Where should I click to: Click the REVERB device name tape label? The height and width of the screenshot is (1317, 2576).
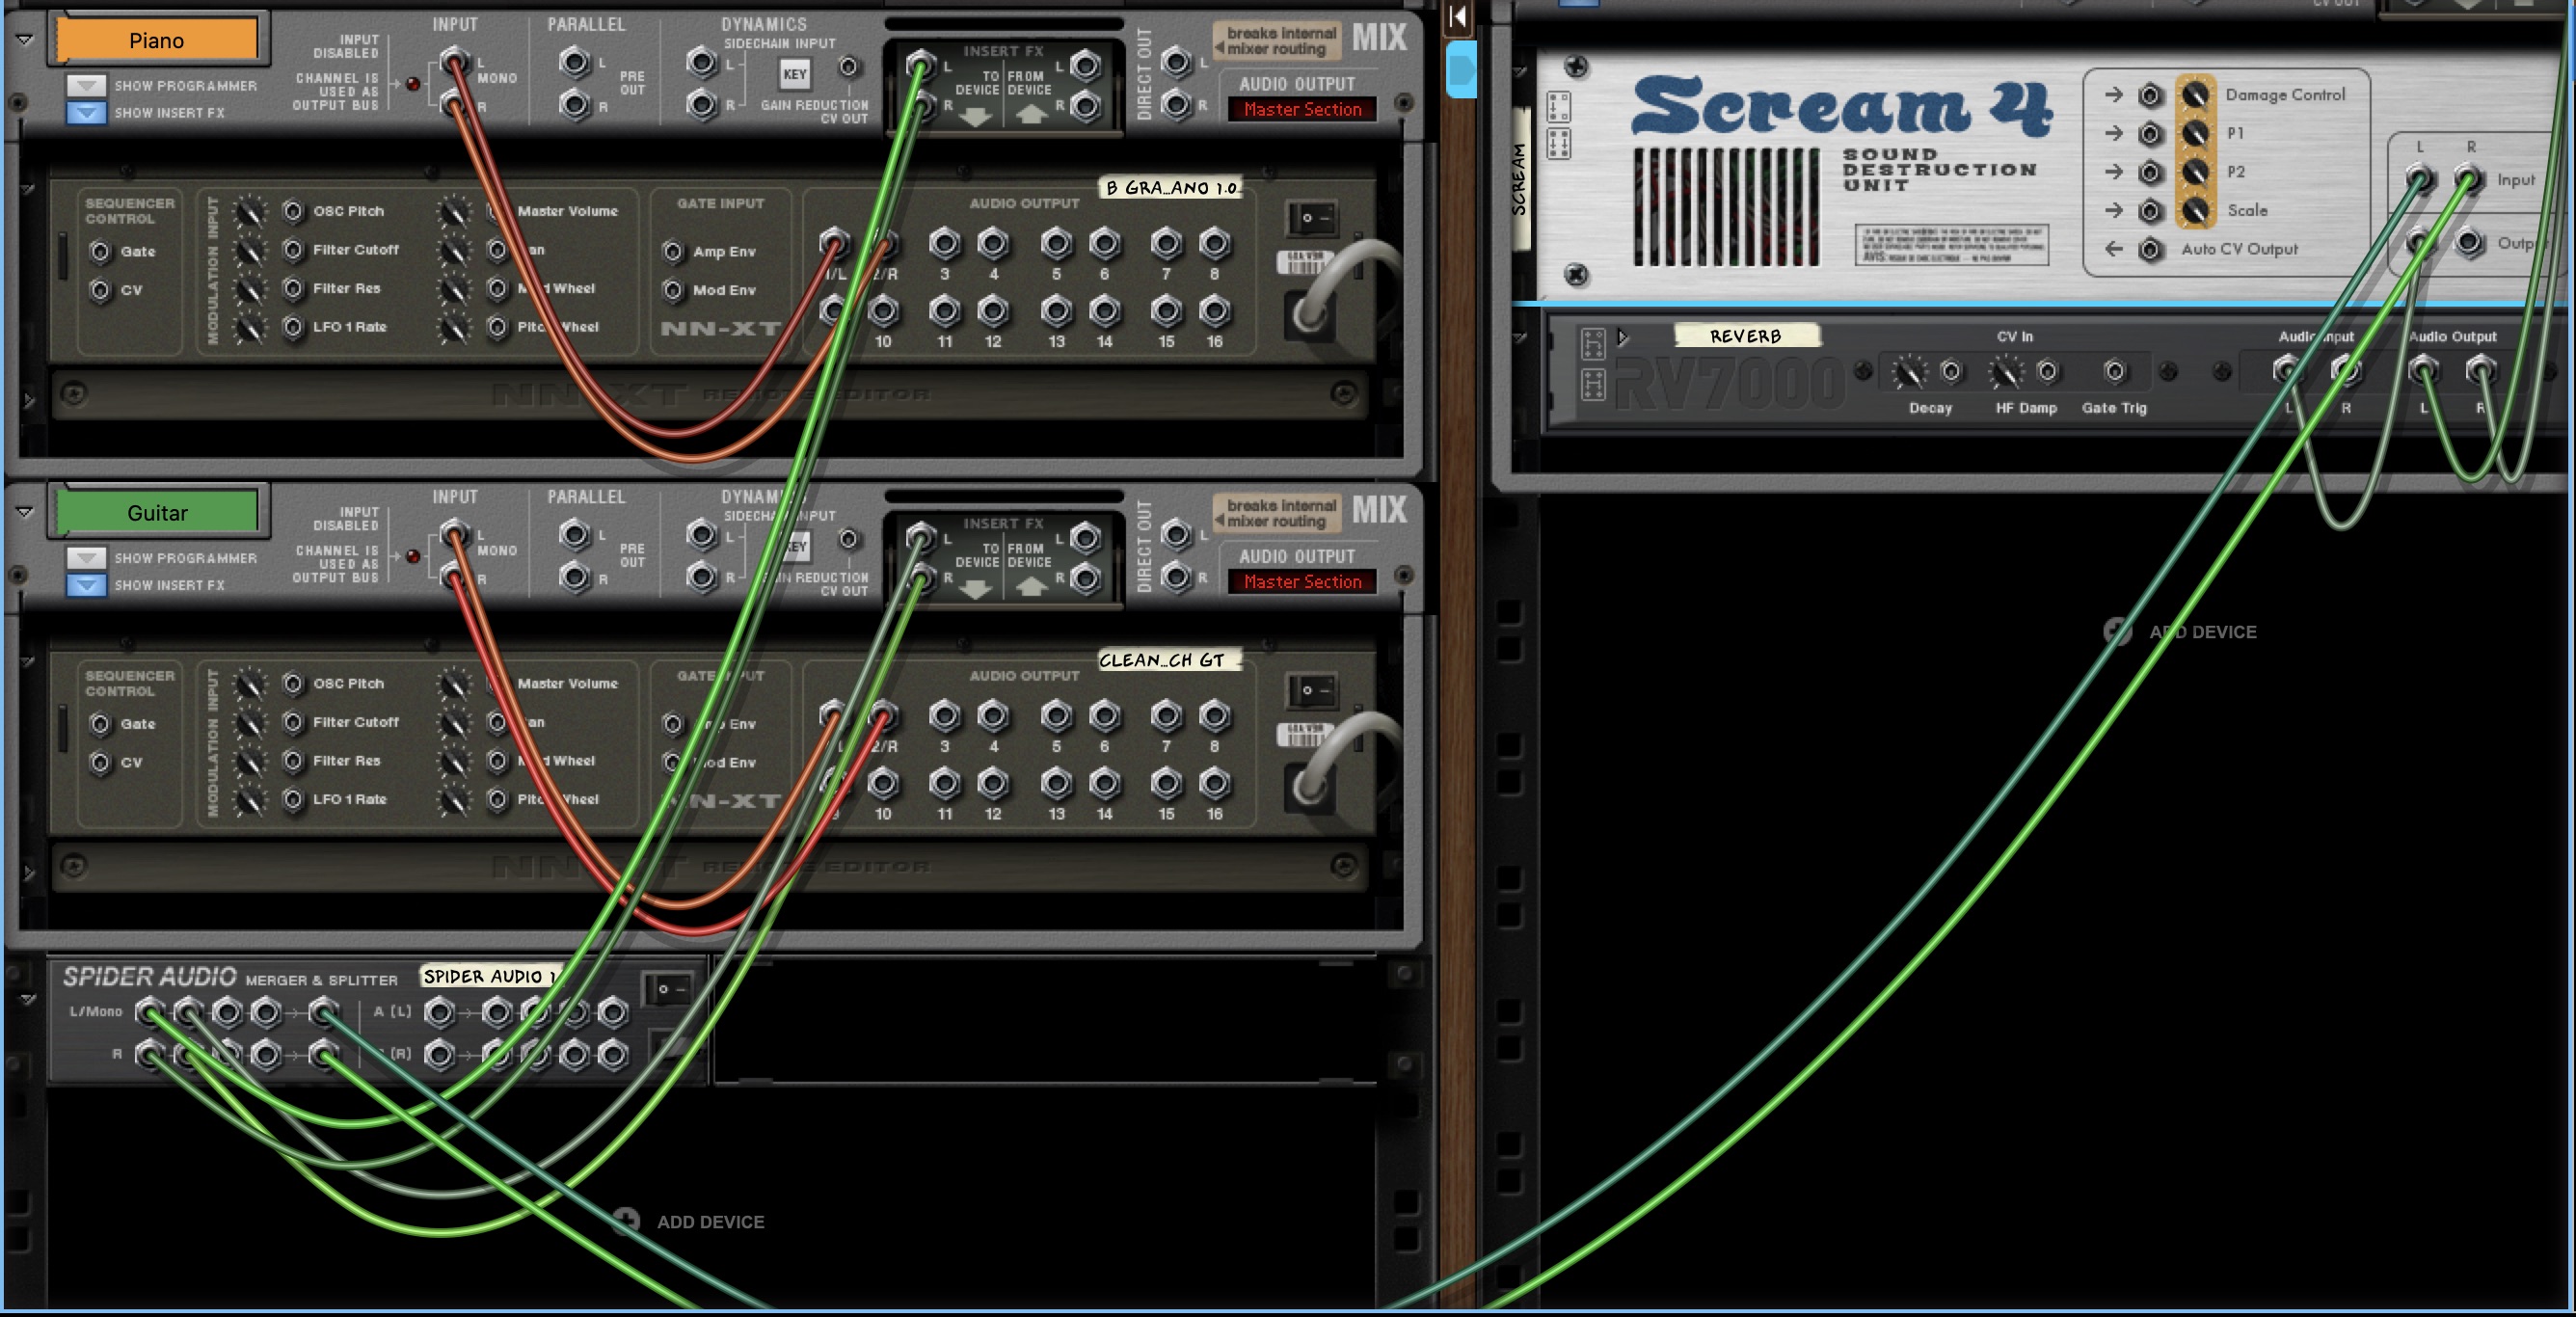[1746, 336]
